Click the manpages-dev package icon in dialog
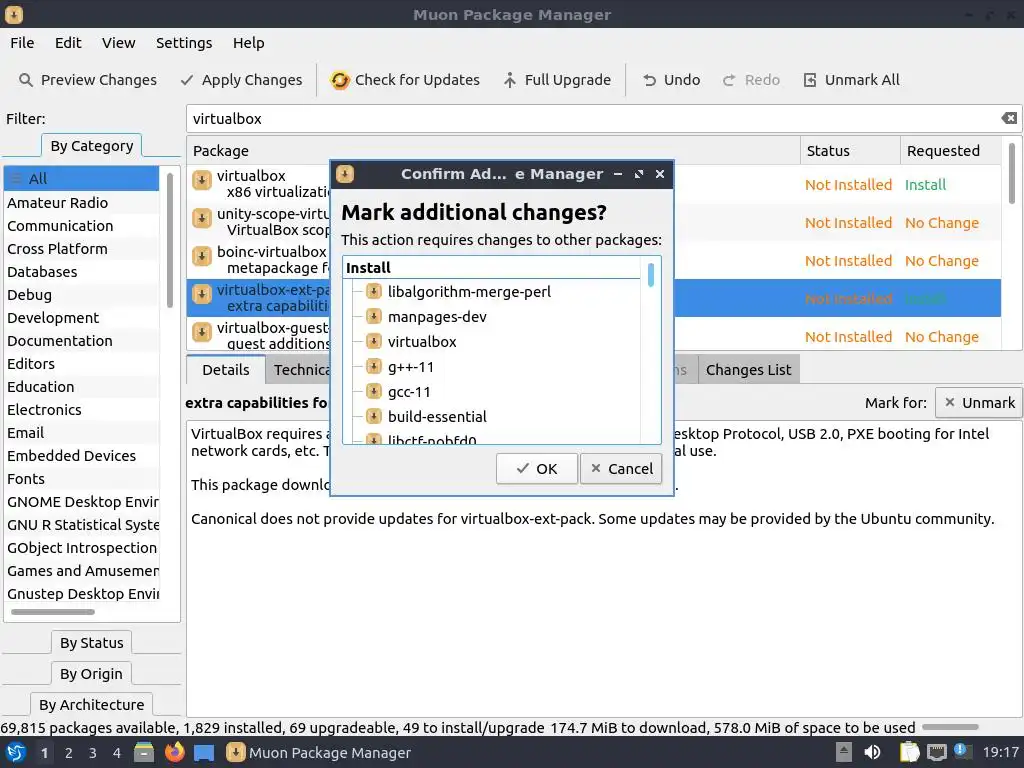The width and height of the screenshot is (1024, 768). 374,316
